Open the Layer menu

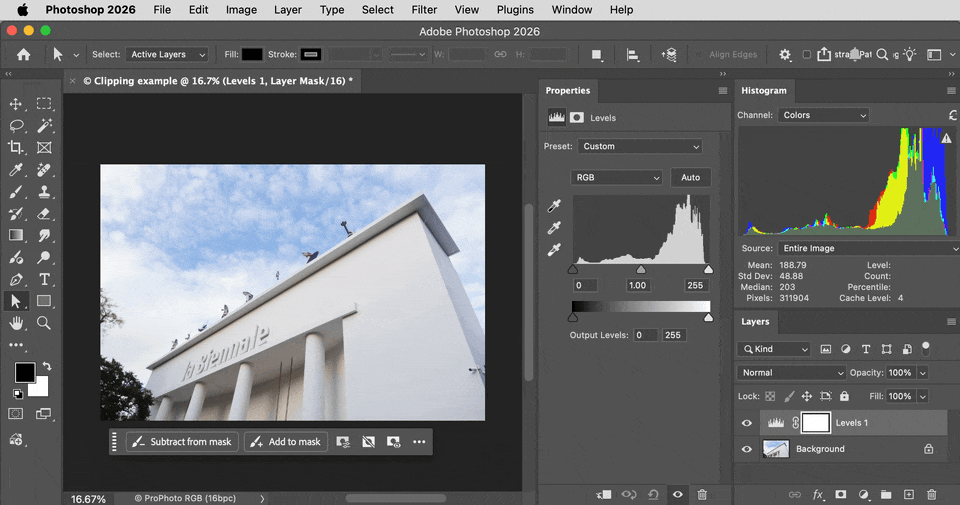pyautogui.click(x=288, y=10)
